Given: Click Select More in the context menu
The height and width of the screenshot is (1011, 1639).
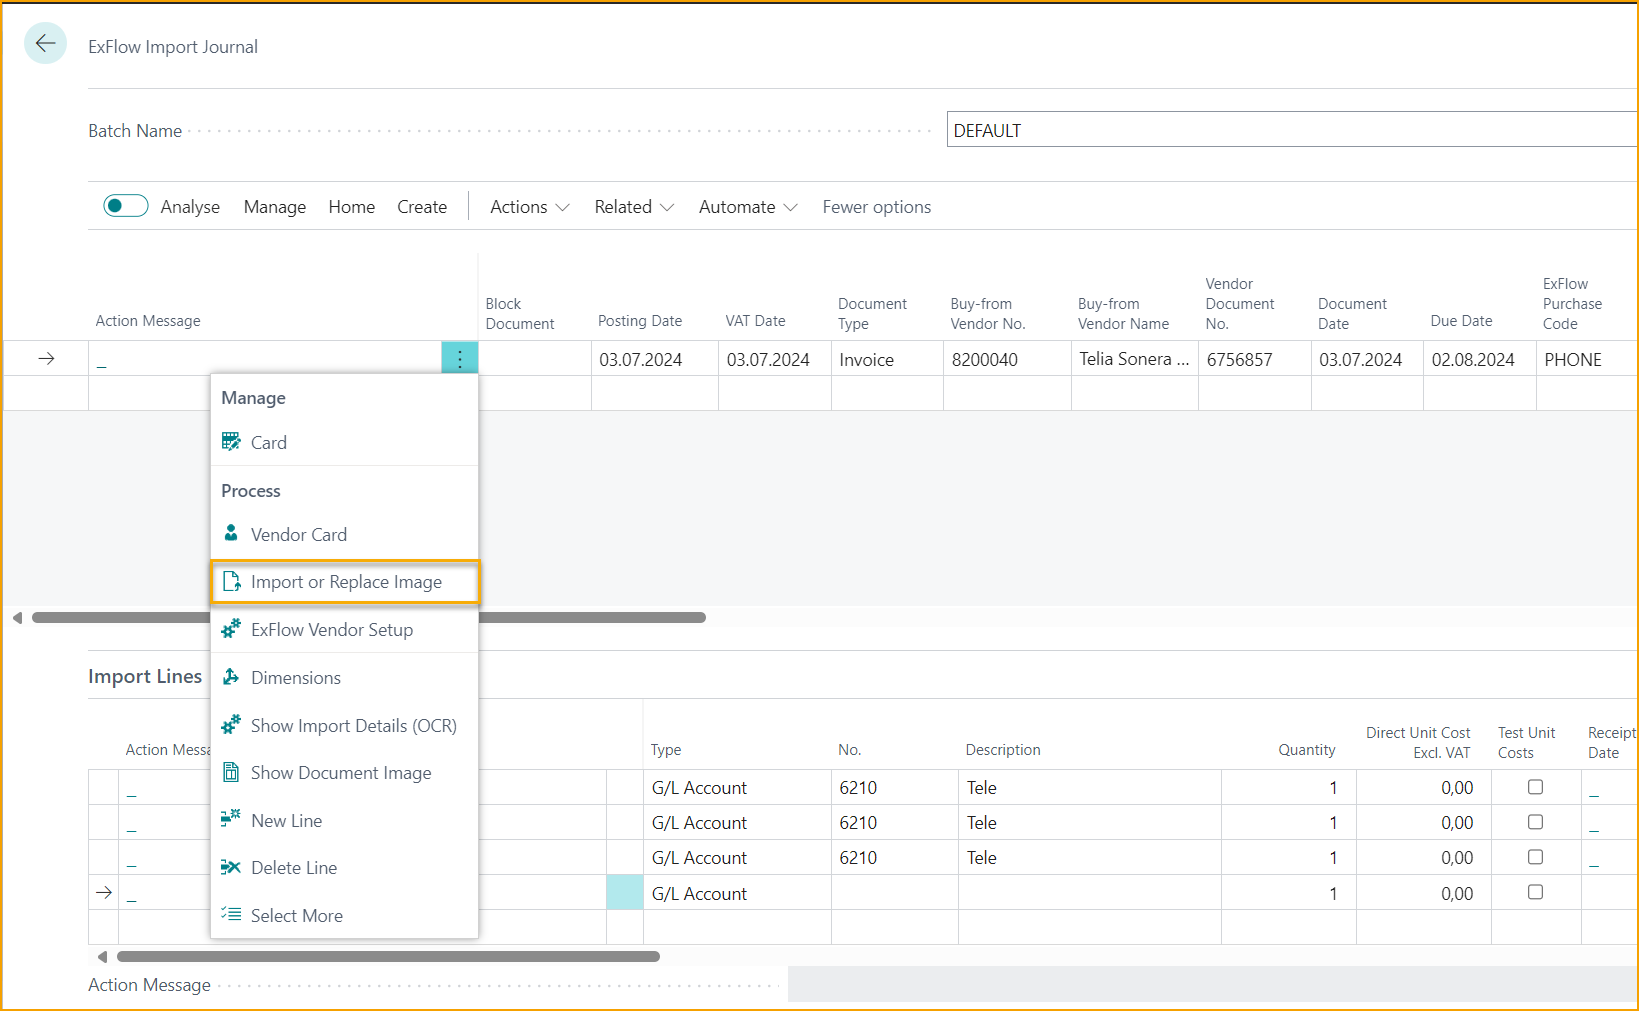Looking at the screenshot, I should pos(296,915).
